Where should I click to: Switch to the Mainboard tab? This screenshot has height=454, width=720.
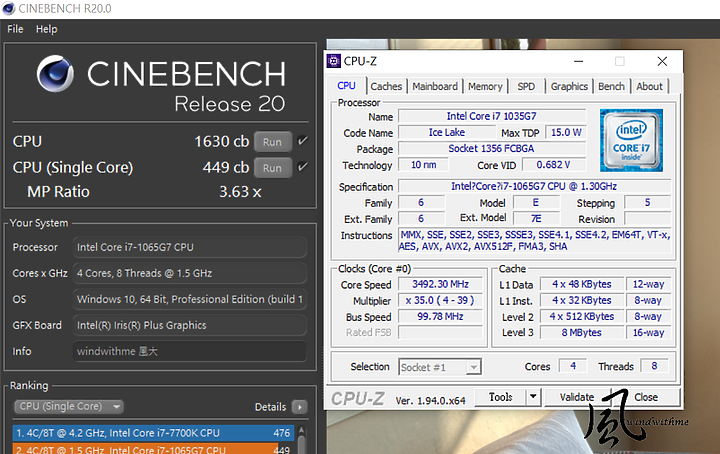click(435, 86)
